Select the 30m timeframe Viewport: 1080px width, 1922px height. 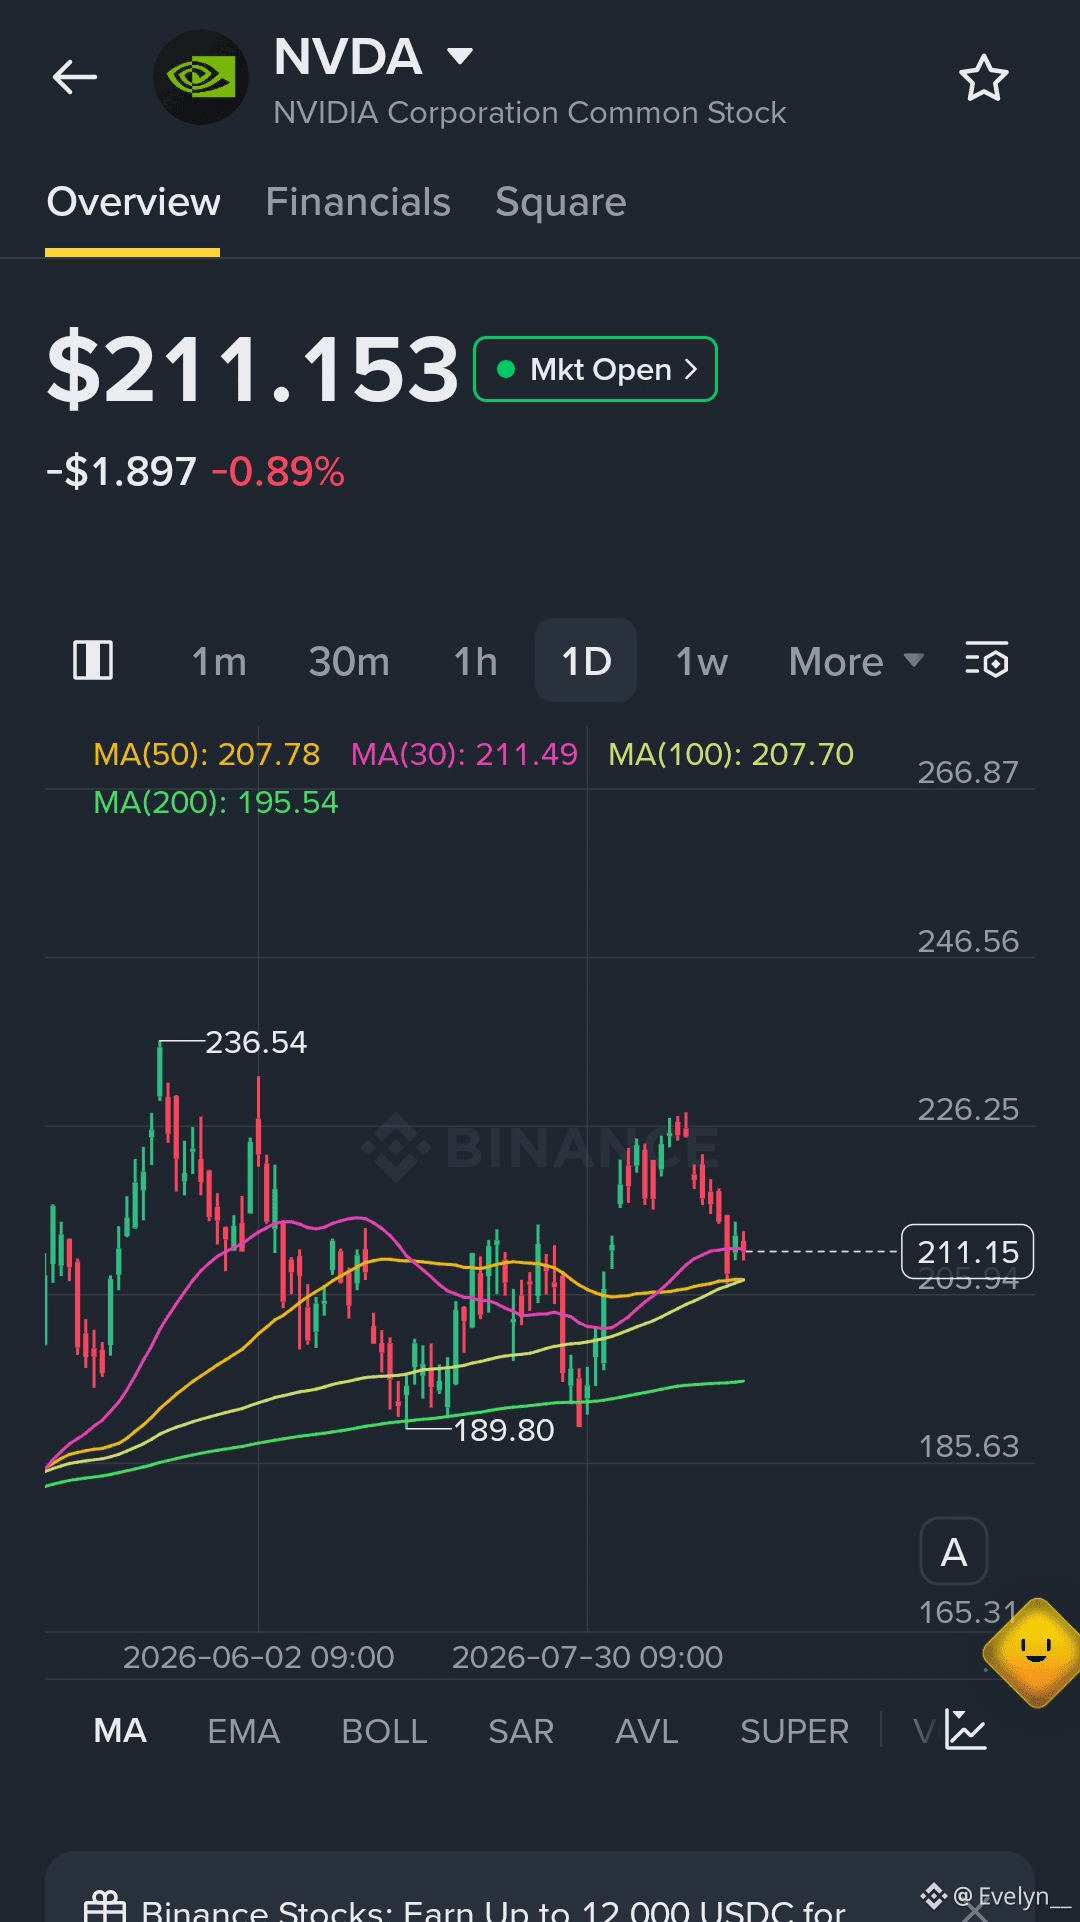[349, 661]
